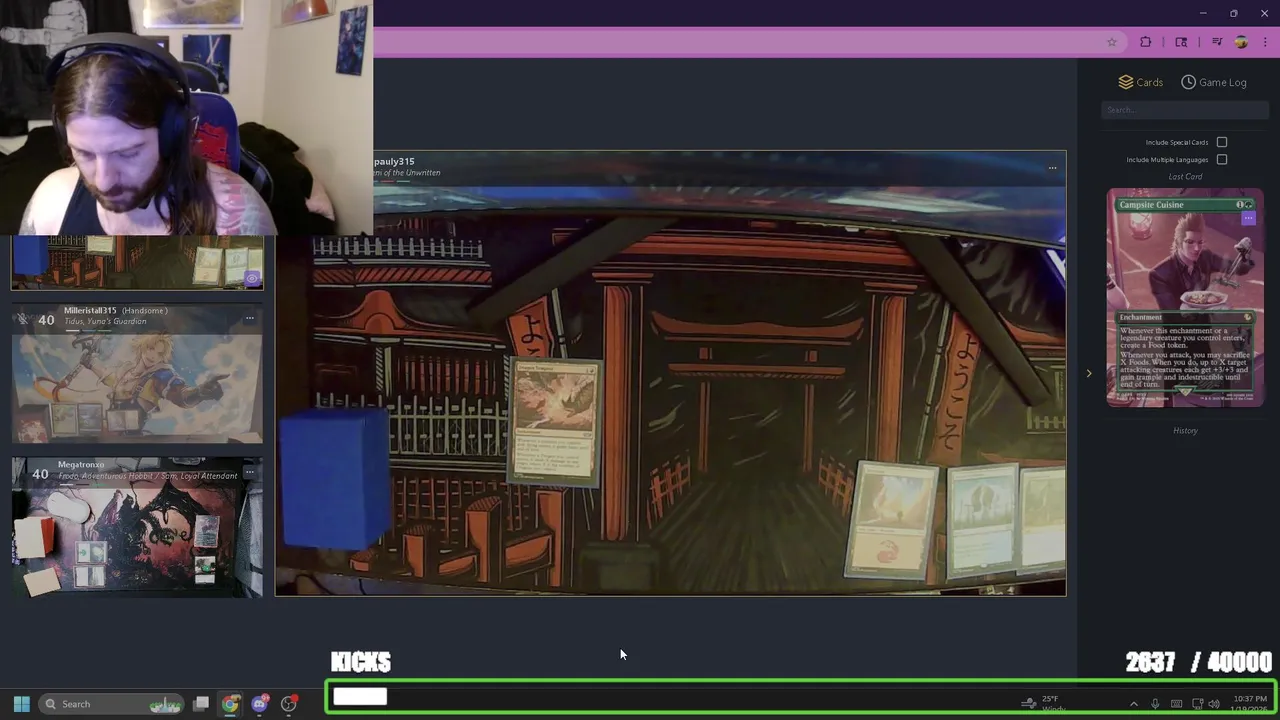Toggle muted microphone icon for Milleristall315
Image resolution: width=1280 pixels, height=720 pixels.
(22, 319)
